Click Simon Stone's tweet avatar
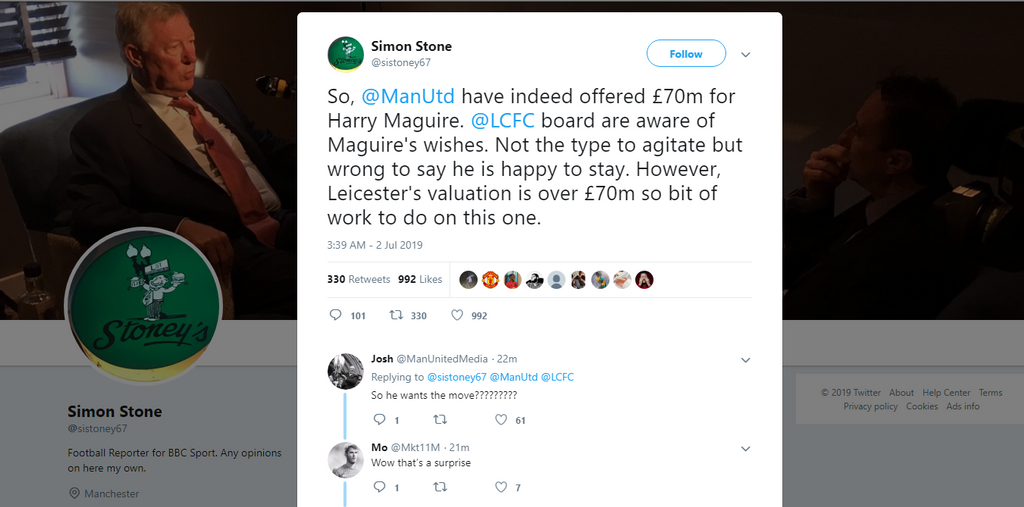Image resolution: width=1024 pixels, height=507 pixels. [346, 54]
